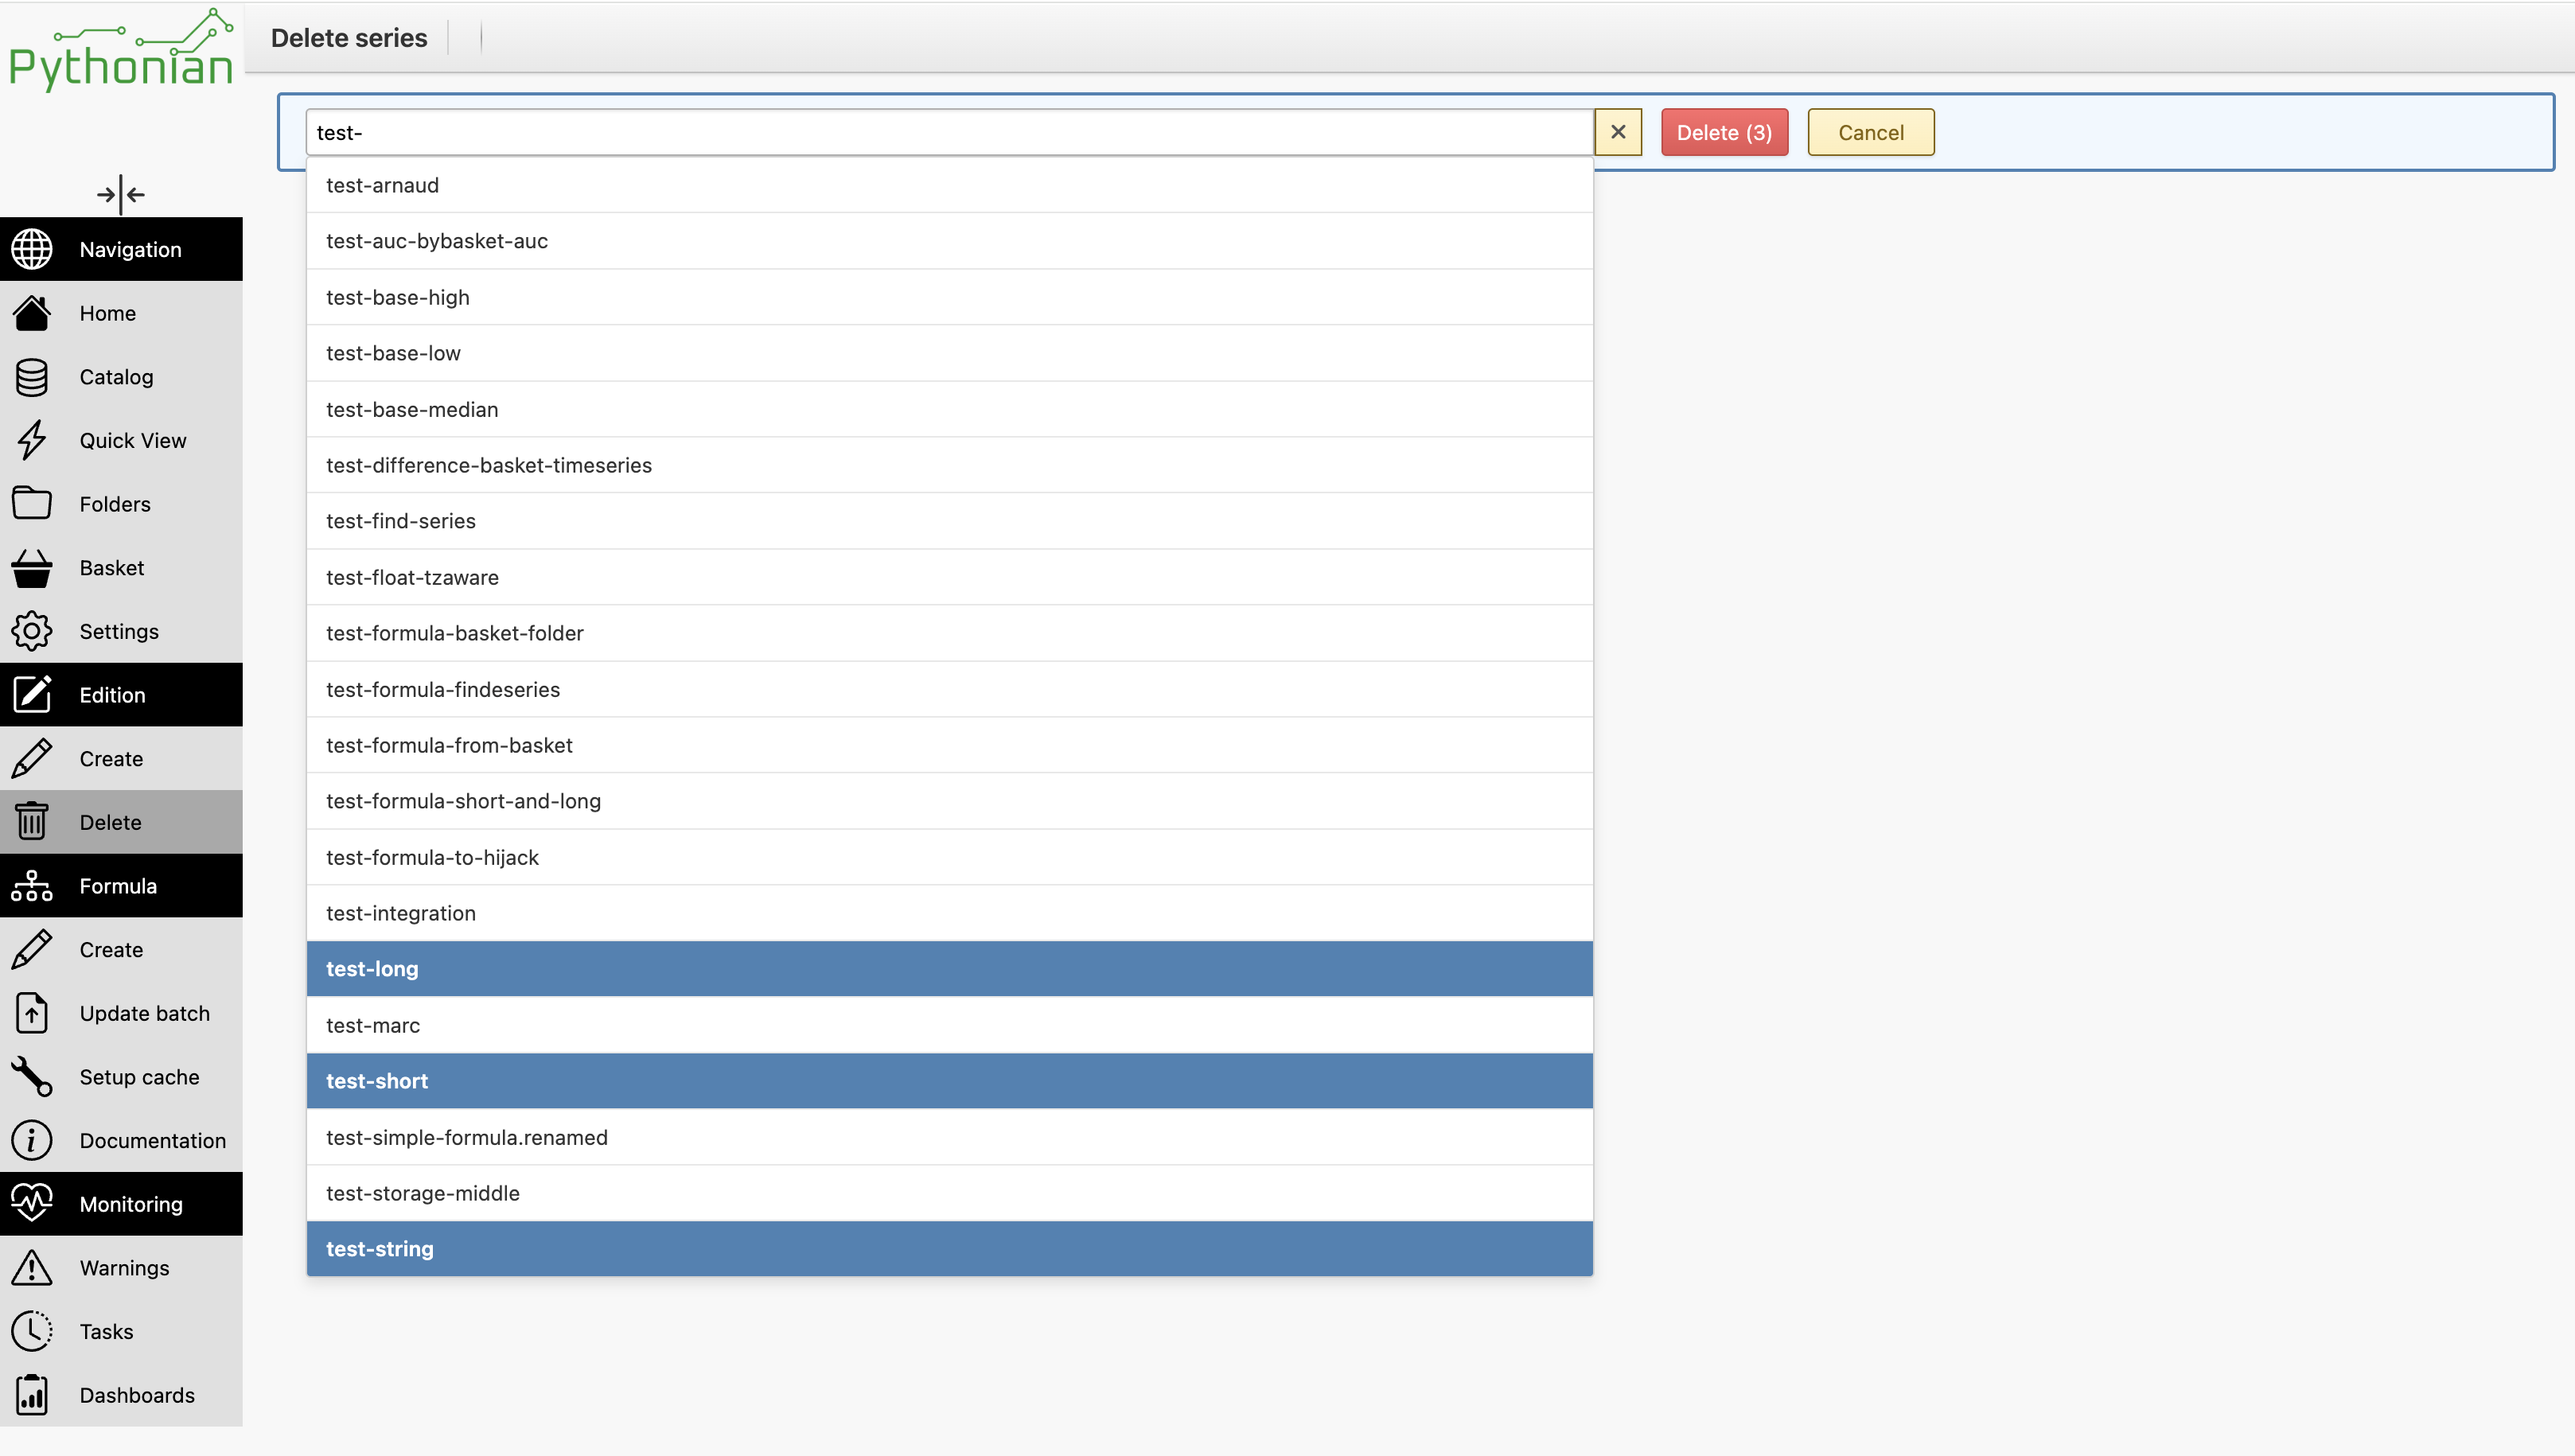Select test-base-low in the list

(x=949, y=353)
